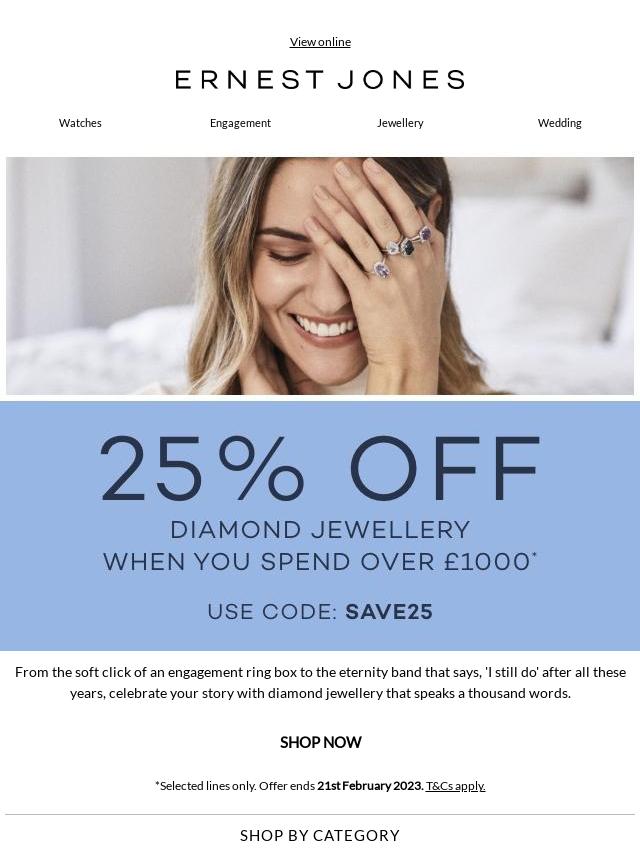Click the Ernest Jones logo

click(x=320, y=80)
